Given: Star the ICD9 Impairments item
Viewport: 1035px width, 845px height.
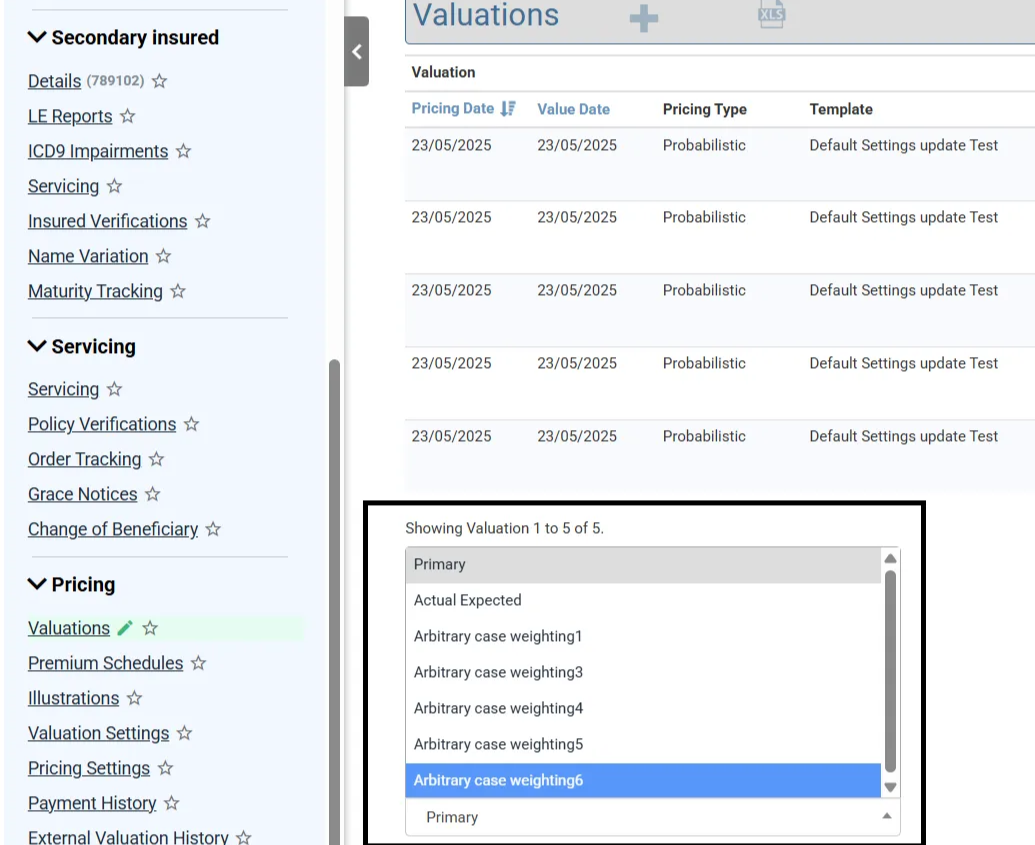Looking at the screenshot, I should [x=183, y=151].
